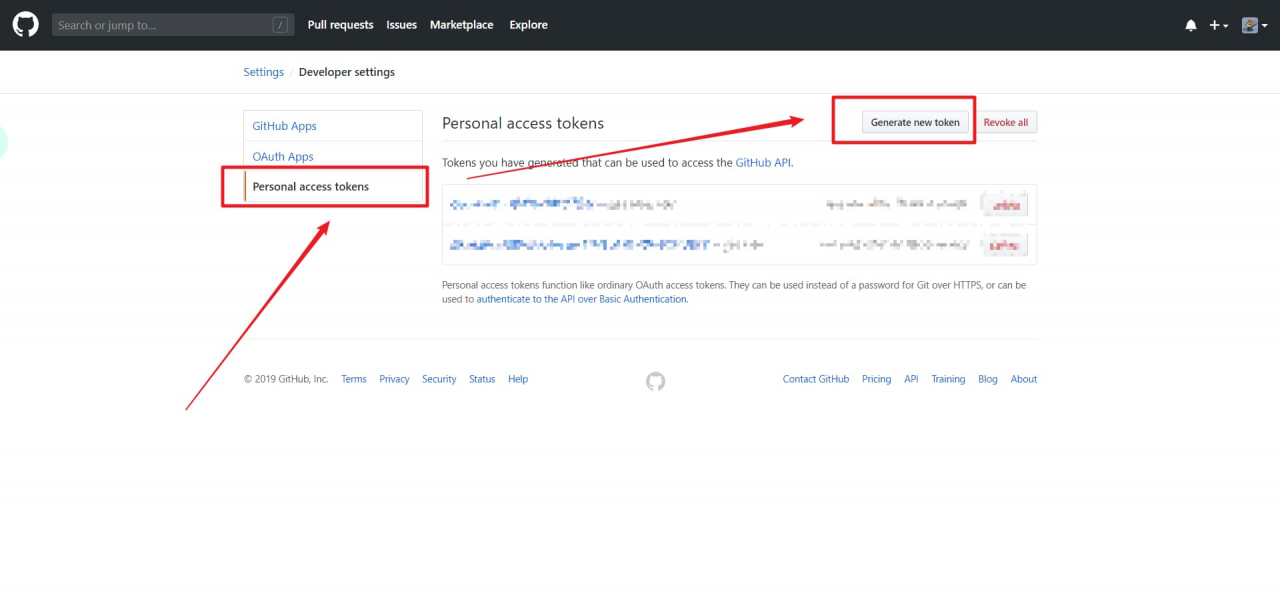This screenshot has width=1280, height=613.
Task: Open the GitHub API link
Action: 763,162
